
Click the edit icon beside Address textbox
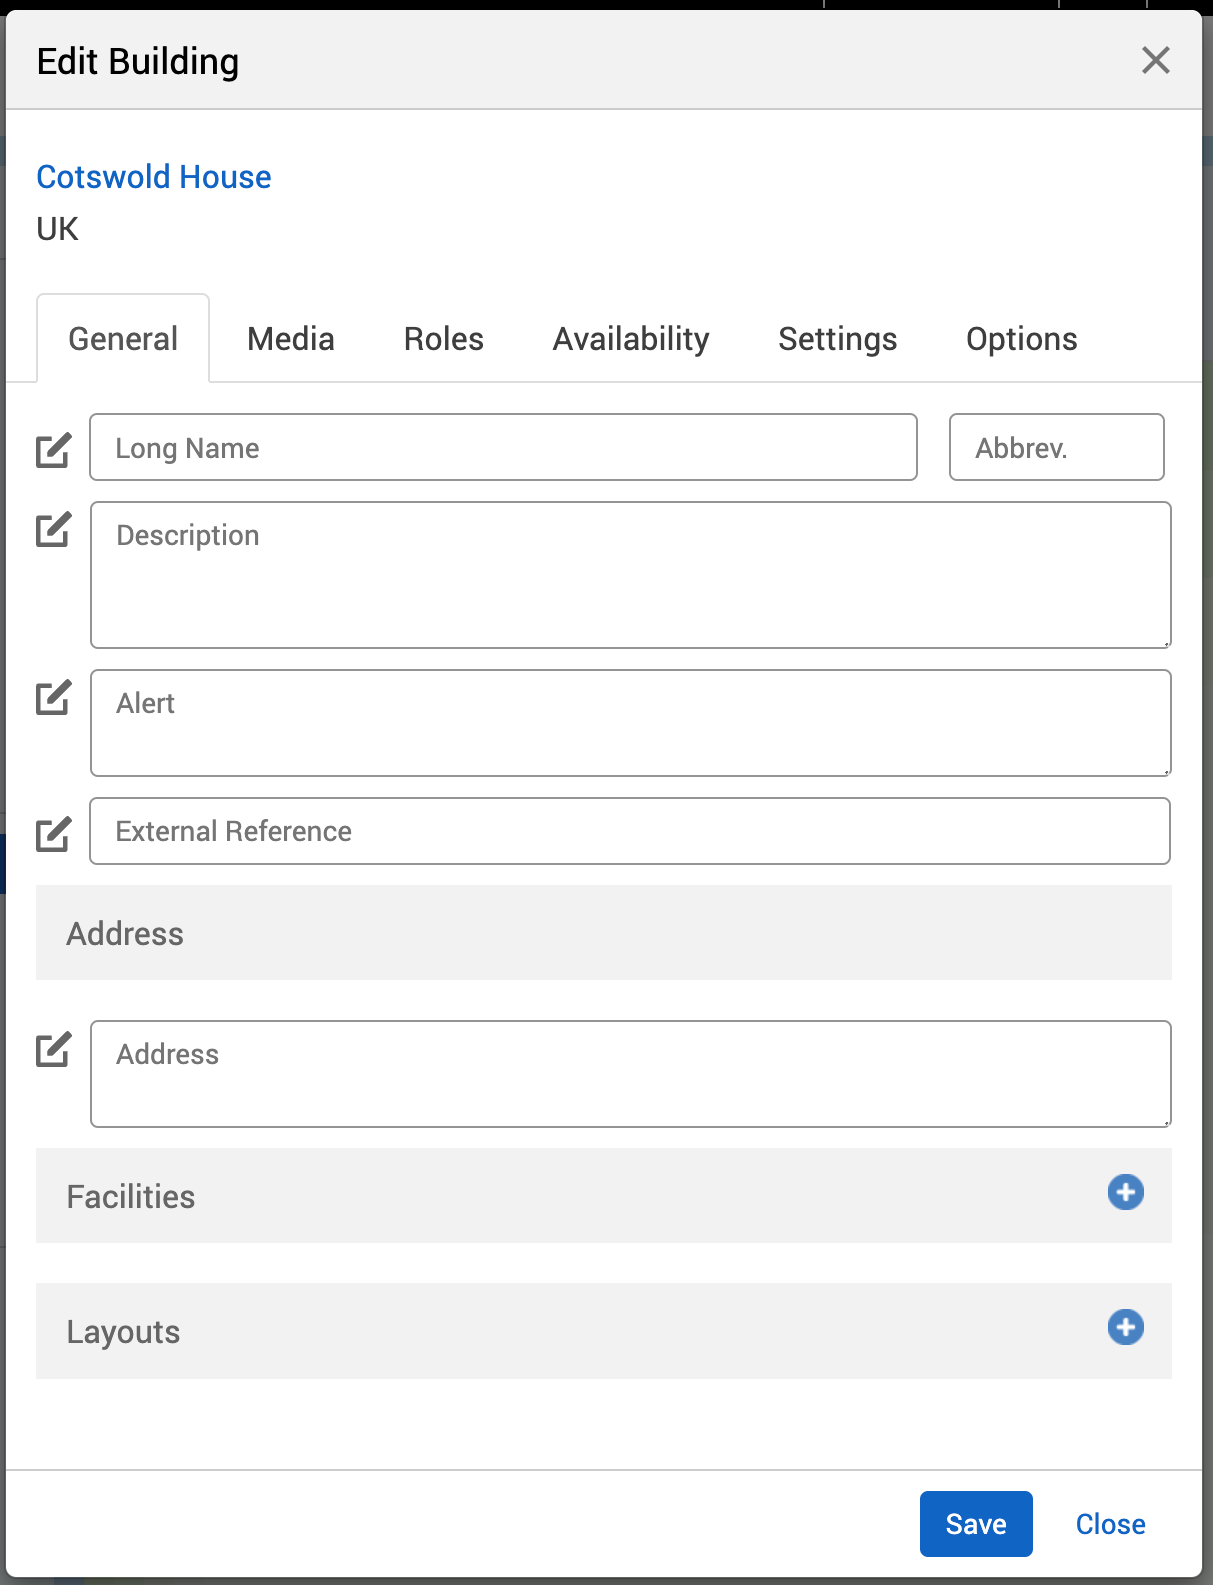click(x=53, y=1049)
